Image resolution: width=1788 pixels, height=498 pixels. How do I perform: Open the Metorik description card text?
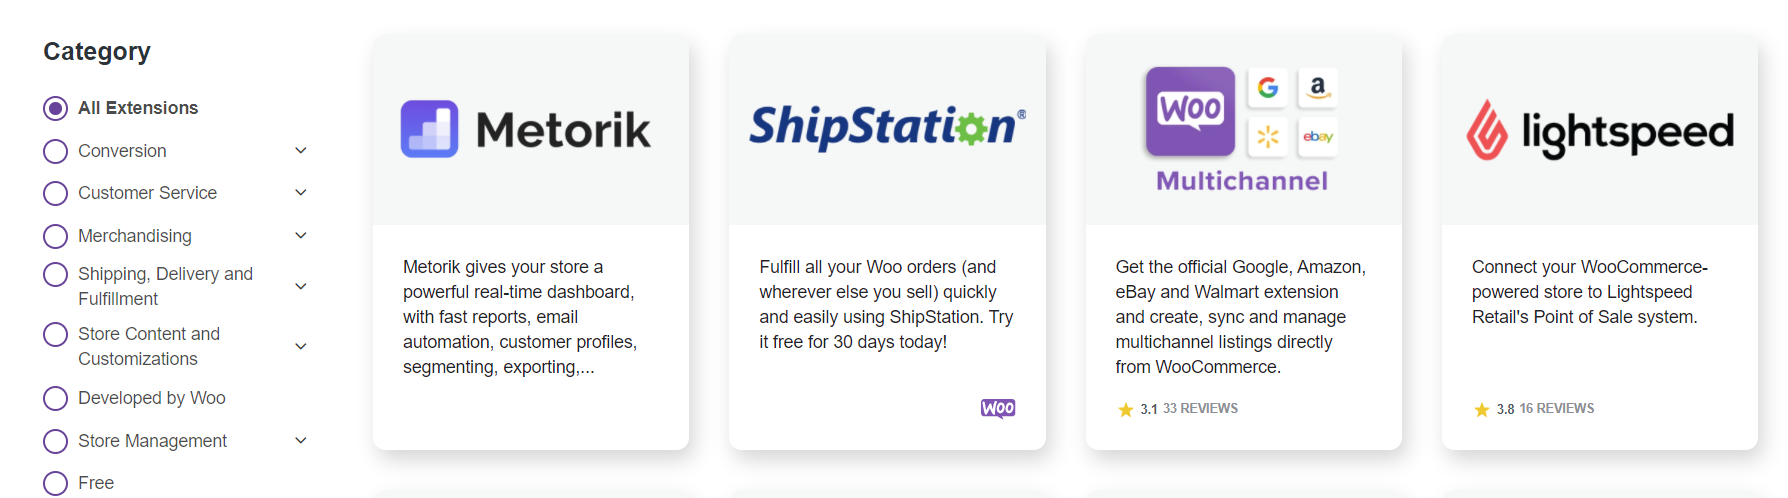(x=520, y=317)
